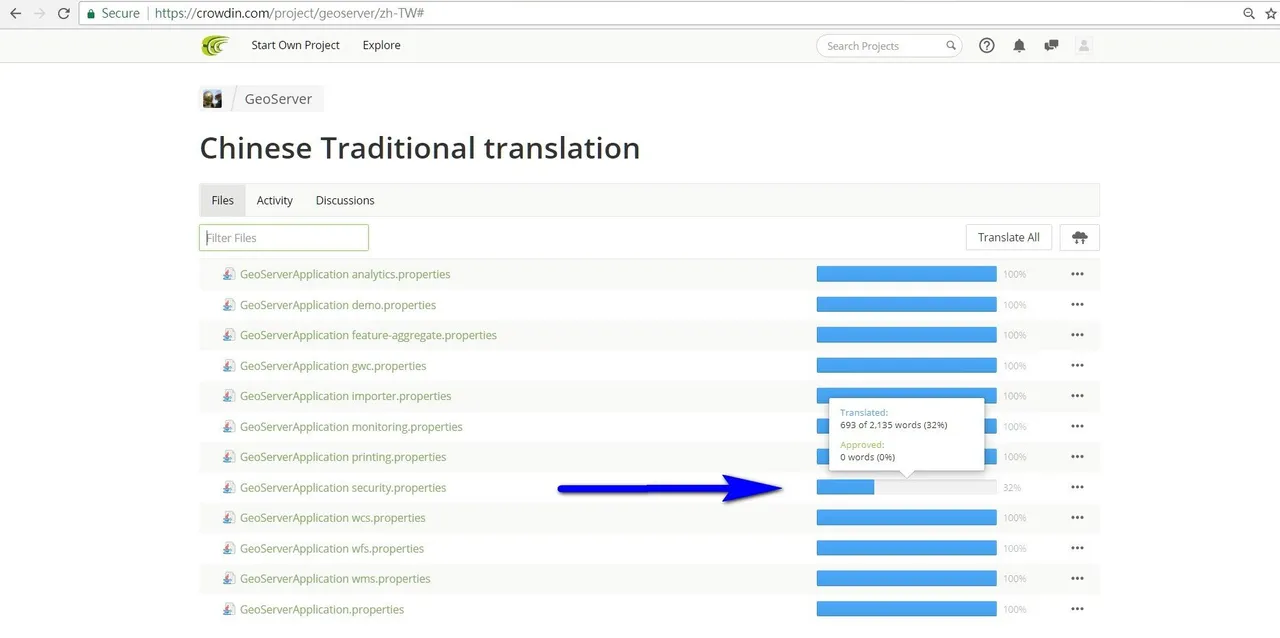Open more options for security.properties
This screenshot has width=1280, height=638.
coord(1077,488)
